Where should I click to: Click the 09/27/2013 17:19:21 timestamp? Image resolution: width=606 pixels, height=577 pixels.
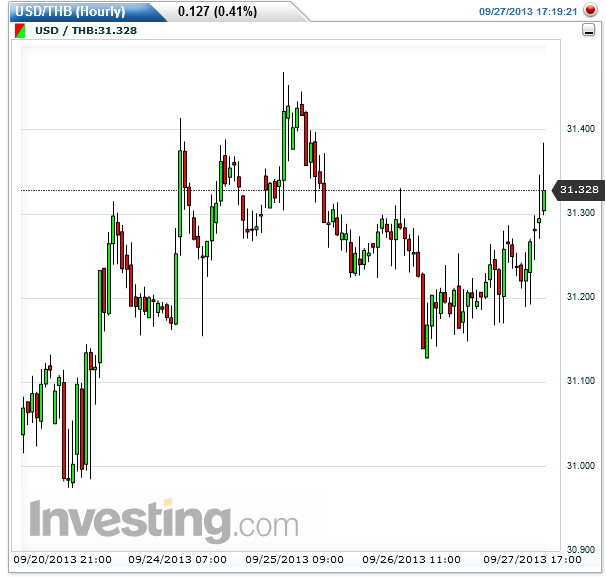(x=528, y=12)
